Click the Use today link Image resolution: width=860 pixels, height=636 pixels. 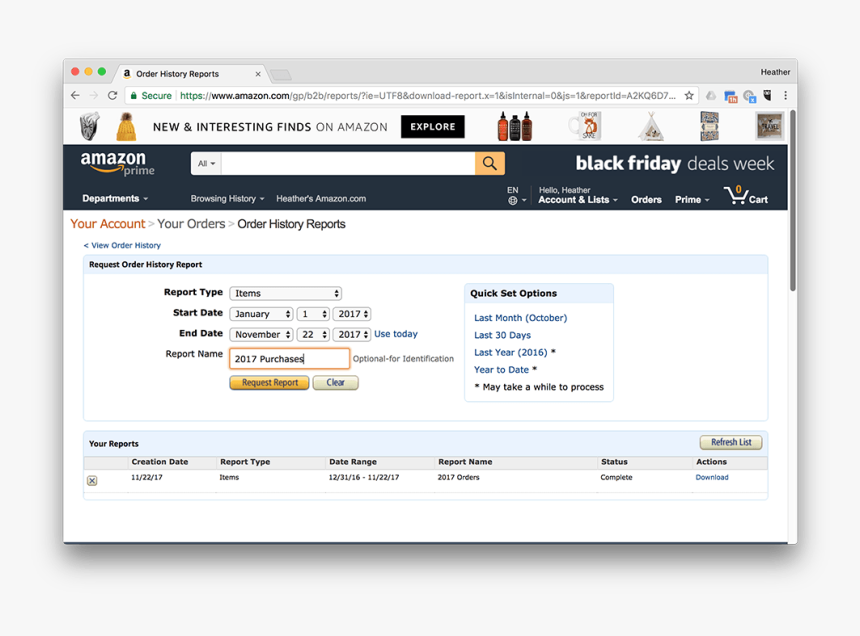click(397, 333)
